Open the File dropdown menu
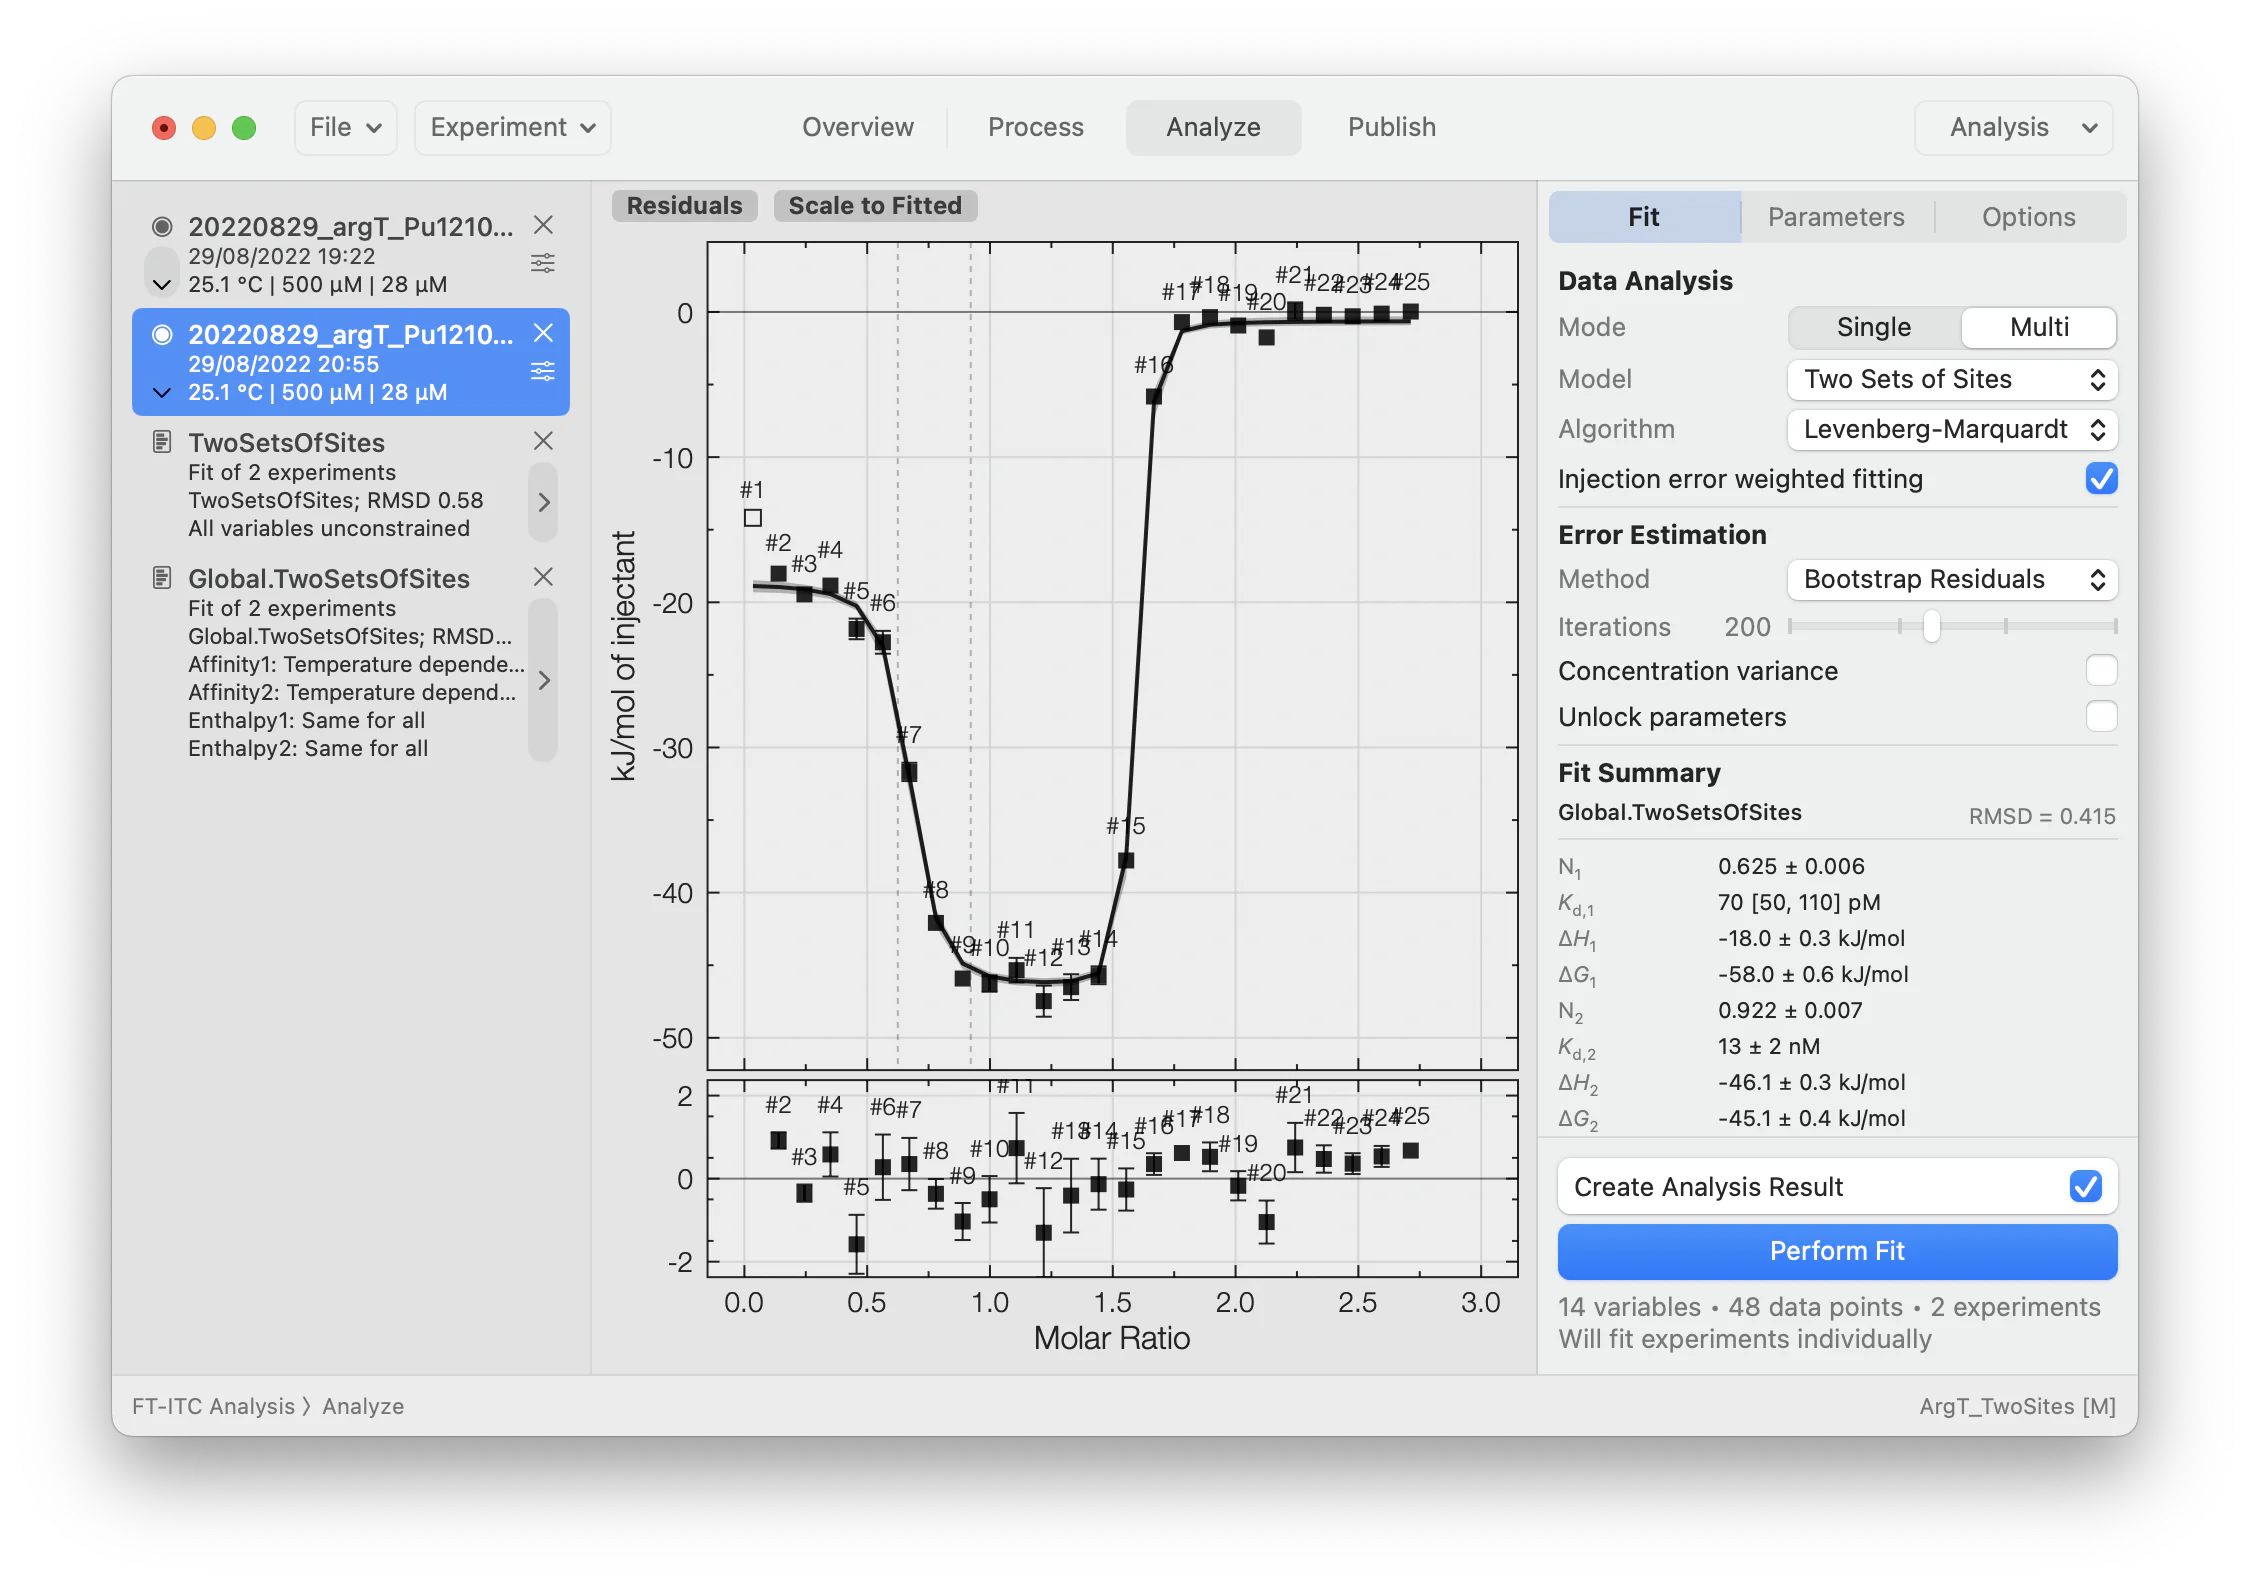2250x1584 pixels. pos(346,128)
